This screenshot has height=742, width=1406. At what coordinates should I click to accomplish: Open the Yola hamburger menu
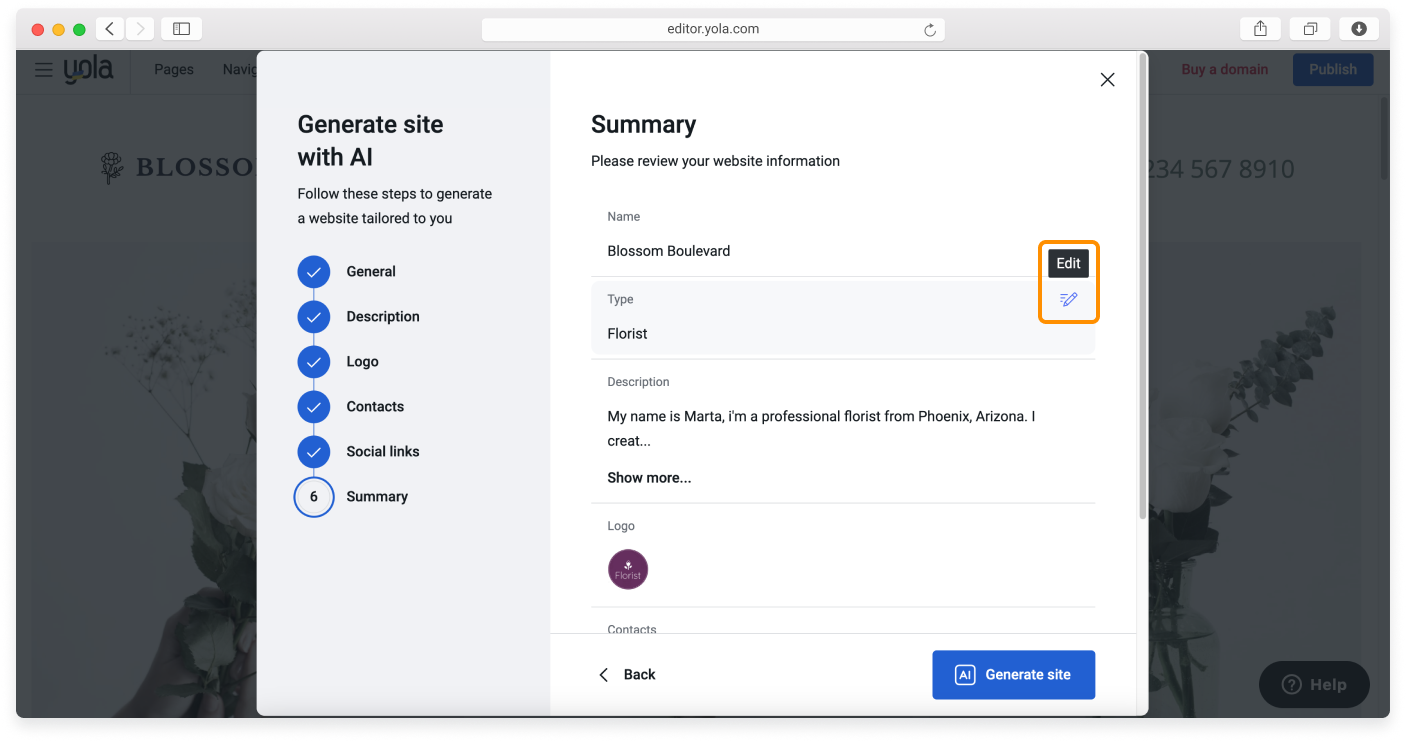[x=43, y=70]
